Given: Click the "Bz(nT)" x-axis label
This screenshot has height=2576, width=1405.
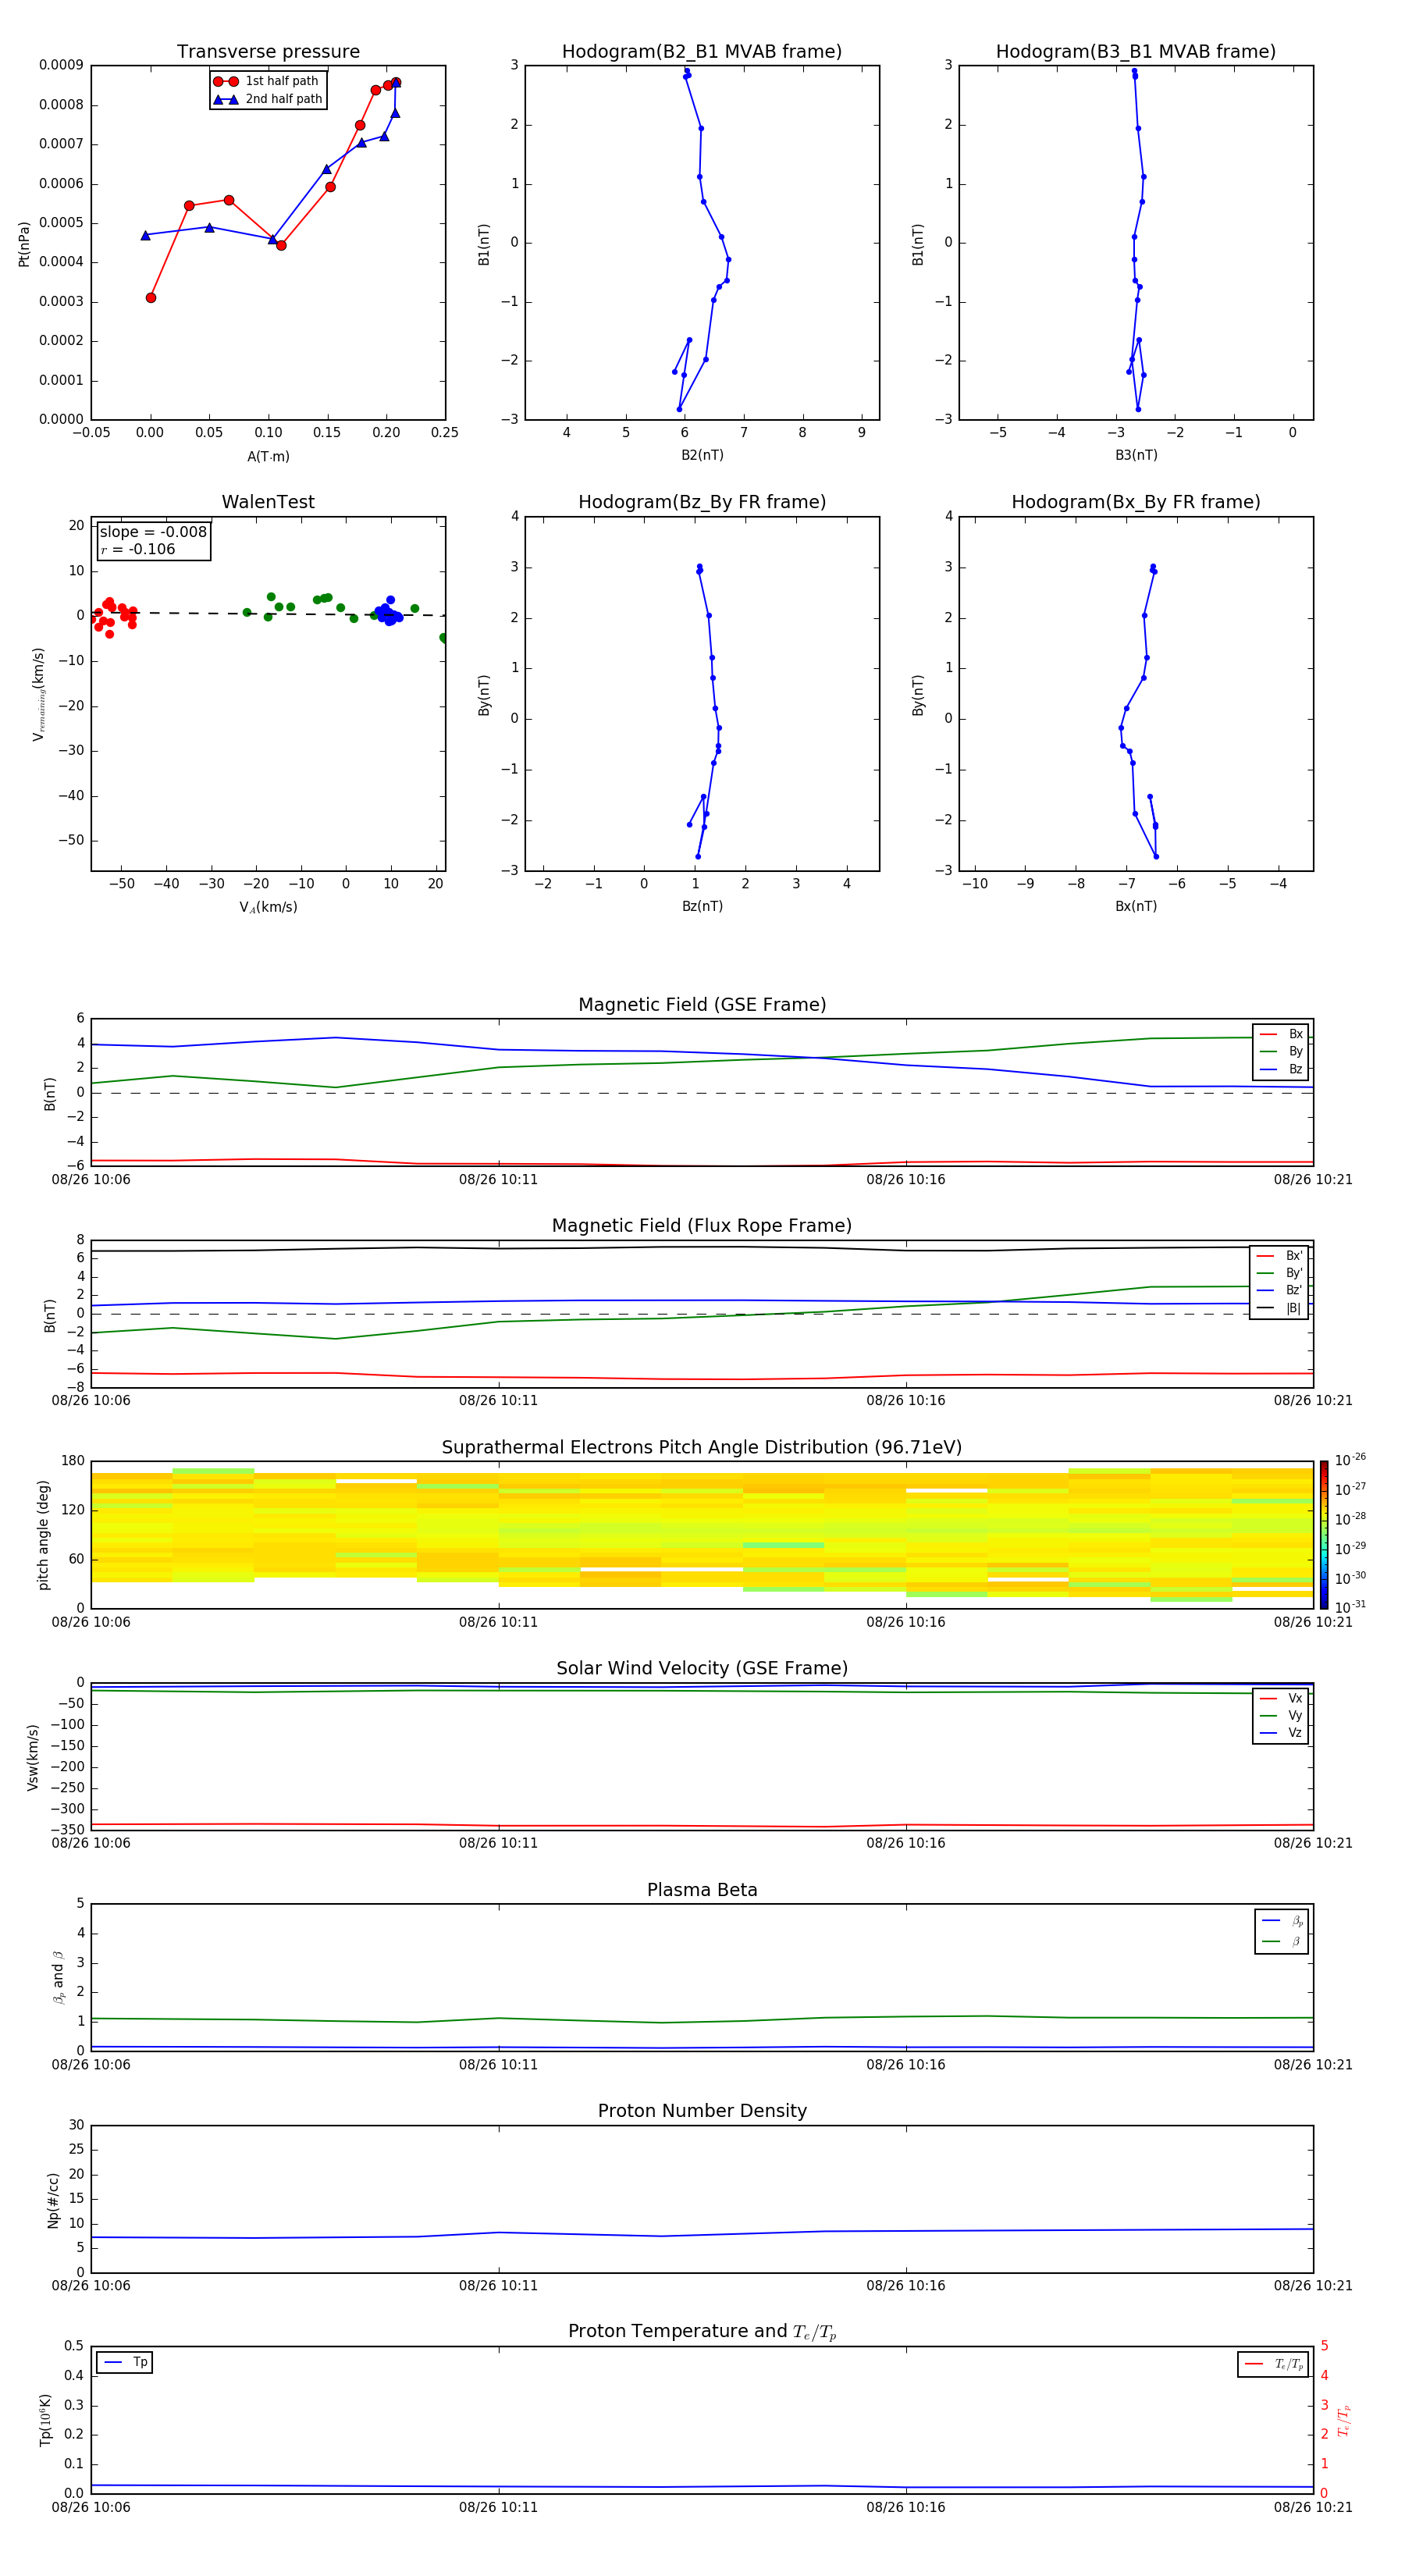Looking at the screenshot, I should tap(702, 906).
